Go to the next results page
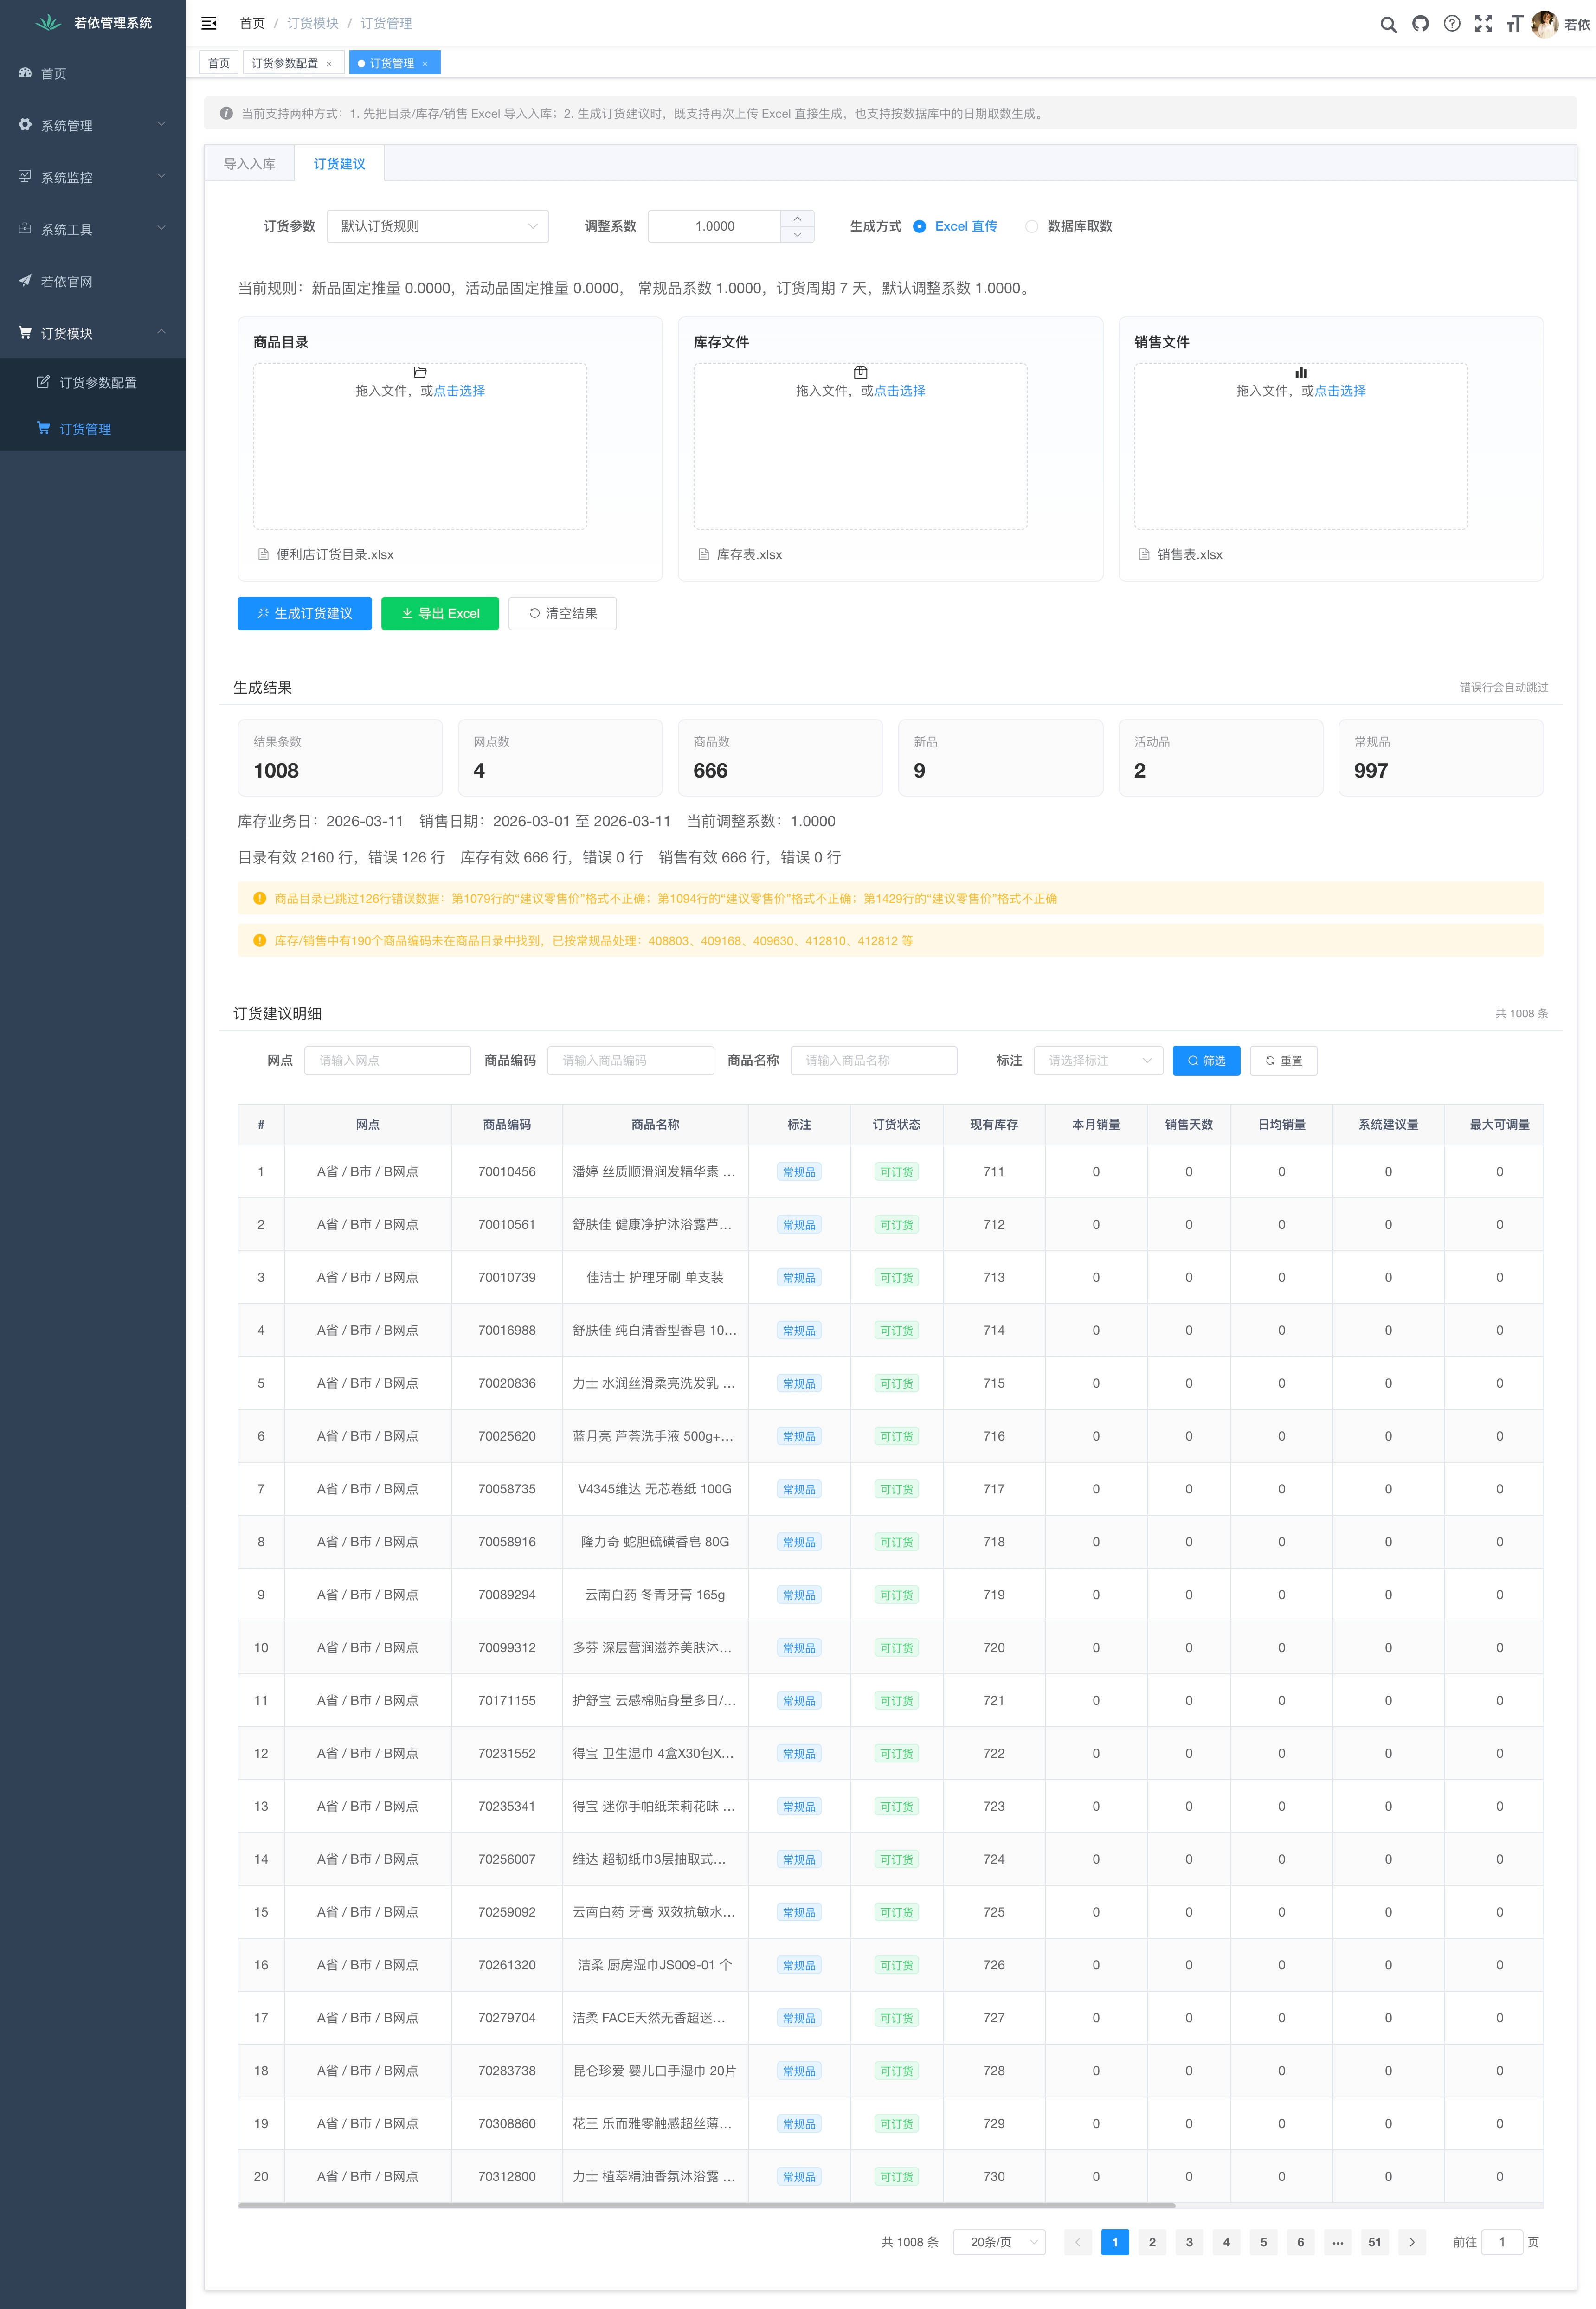Image resolution: width=1596 pixels, height=2309 pixels. coord(1412,2242)
